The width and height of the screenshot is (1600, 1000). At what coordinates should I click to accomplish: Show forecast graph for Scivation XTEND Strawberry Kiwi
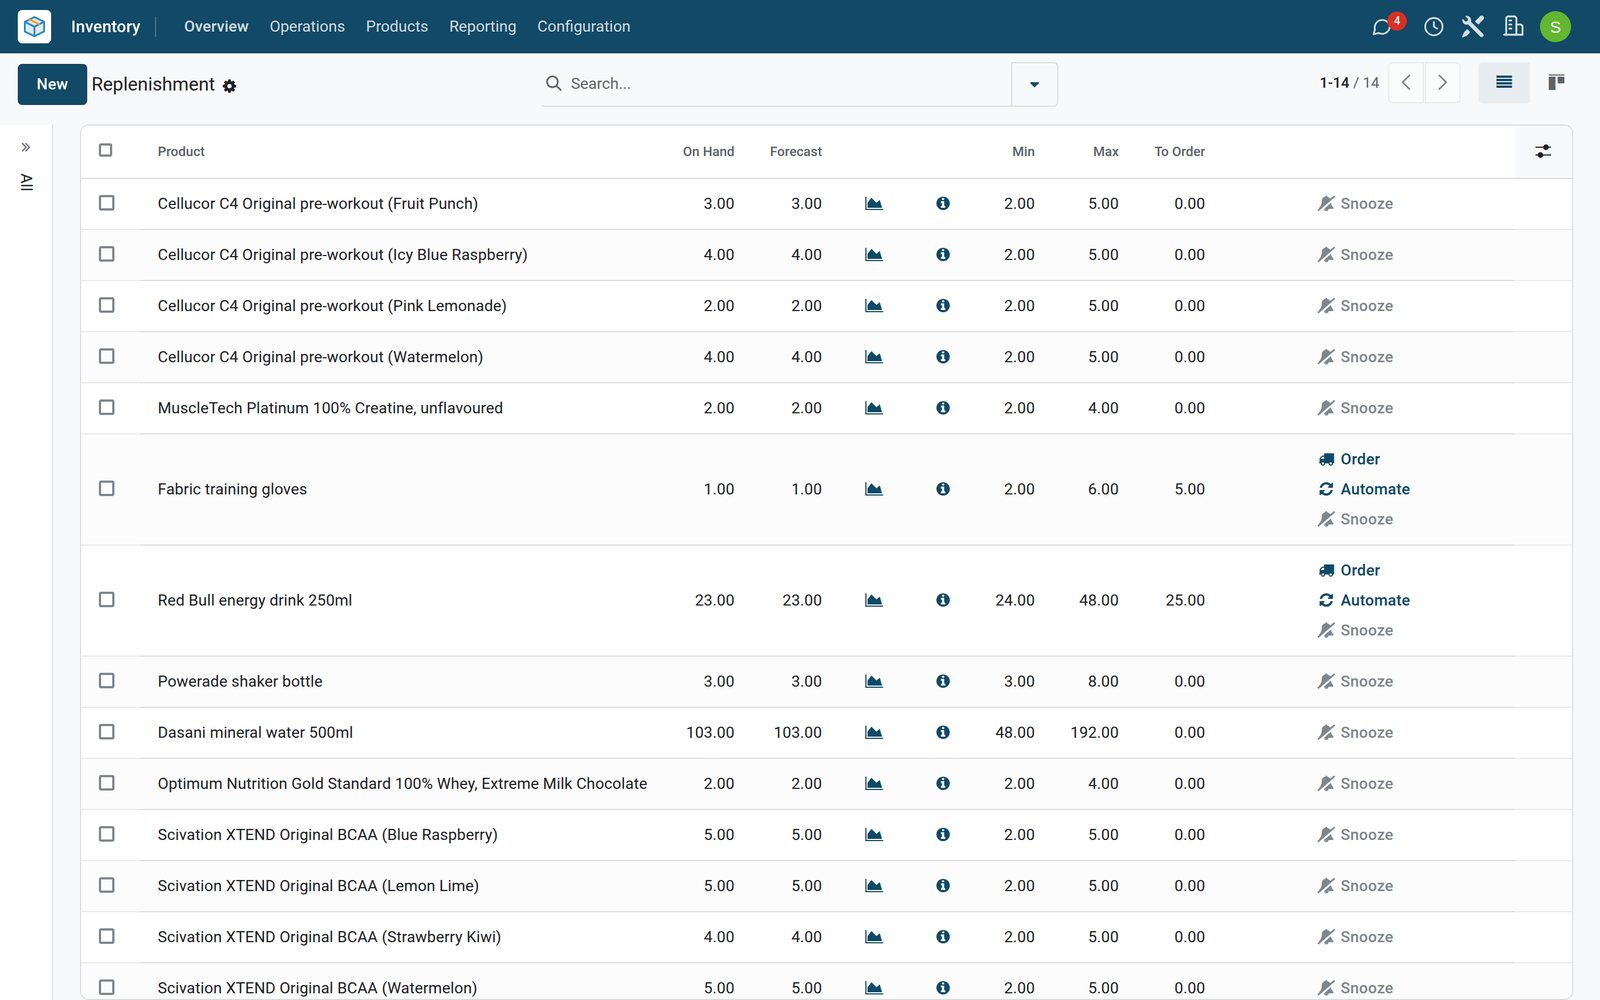point(874,937)
